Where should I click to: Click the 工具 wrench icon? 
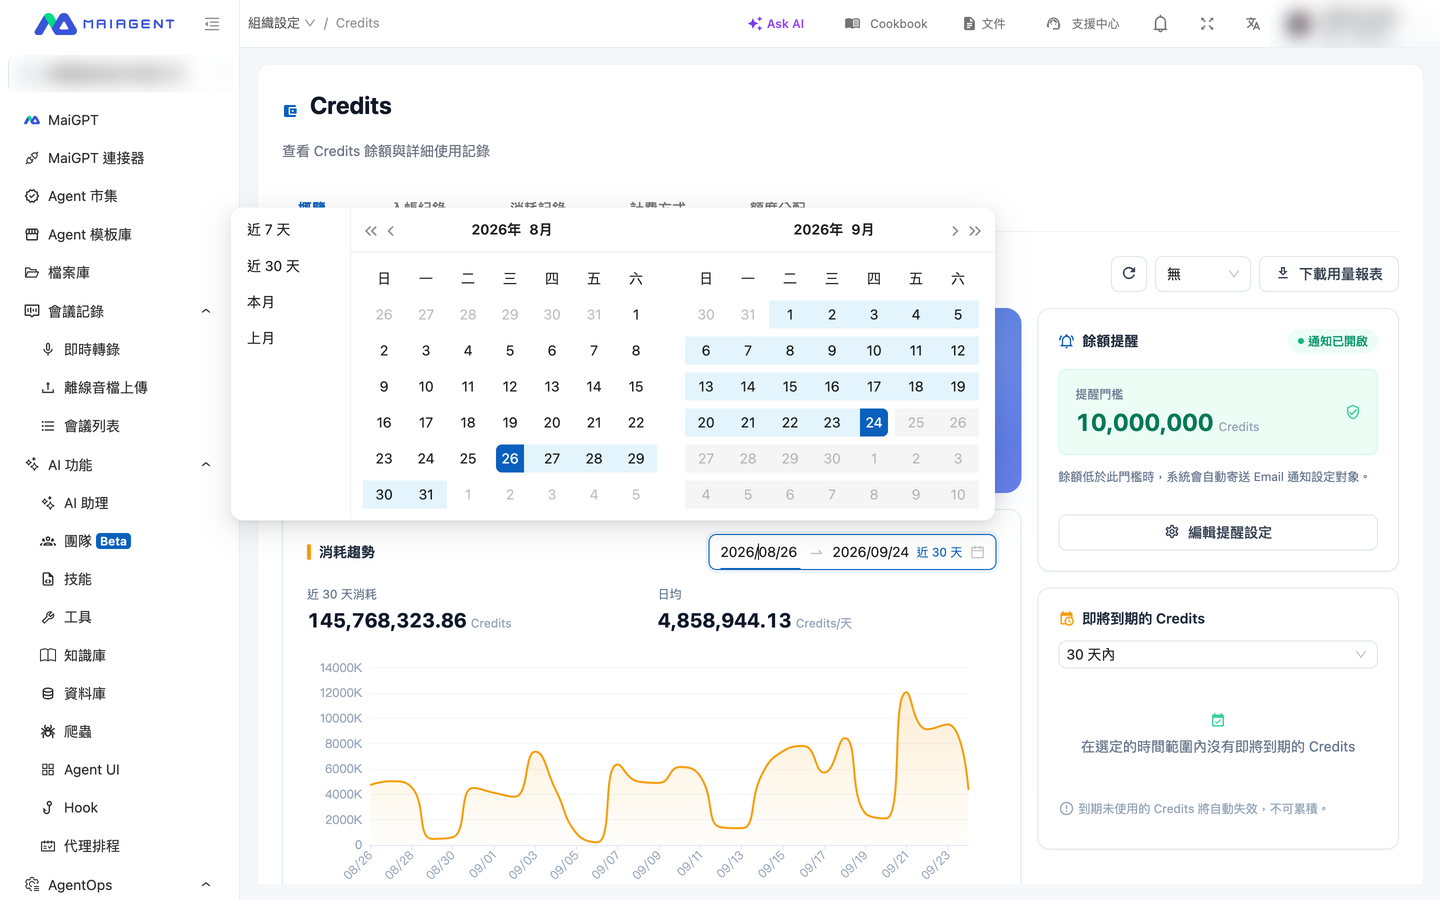click(48, 617)
